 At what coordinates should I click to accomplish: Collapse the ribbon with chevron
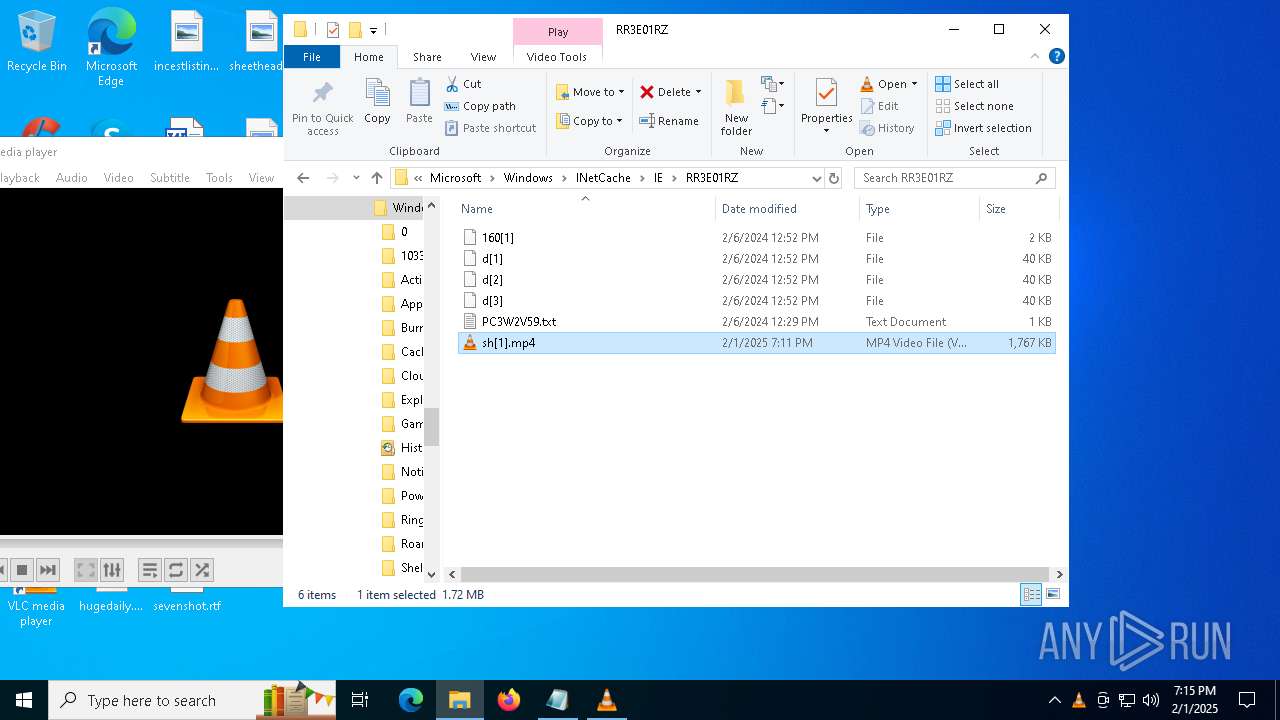click(x=1036, y=57)
